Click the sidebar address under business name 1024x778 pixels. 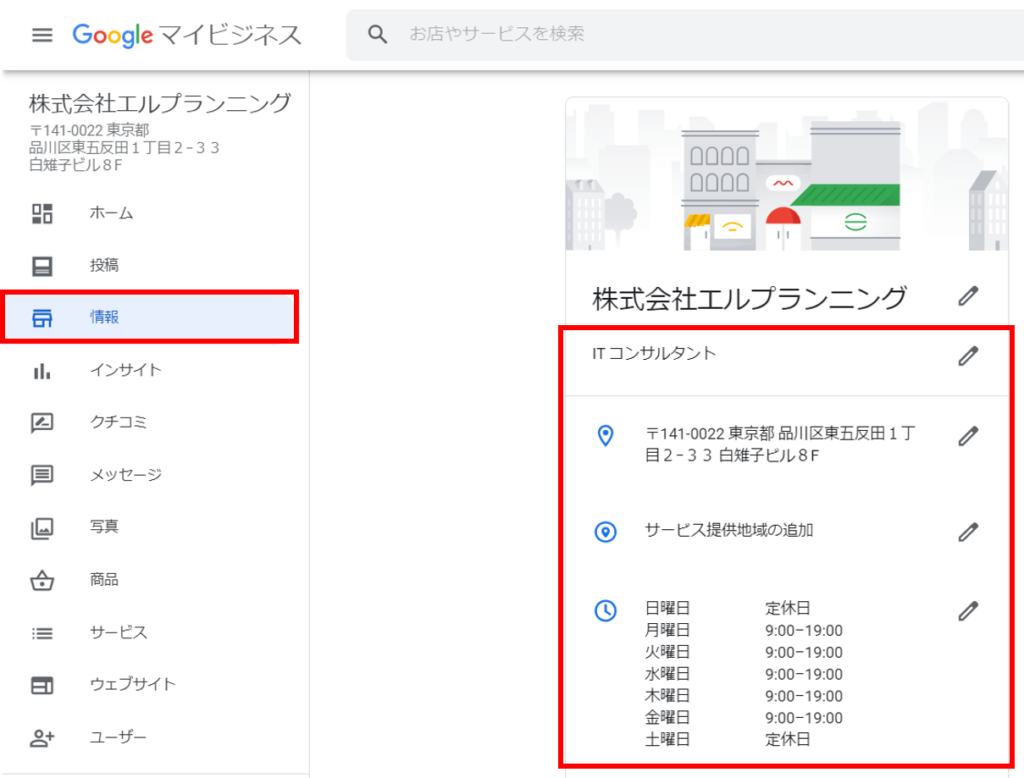(x=124, y=148)
